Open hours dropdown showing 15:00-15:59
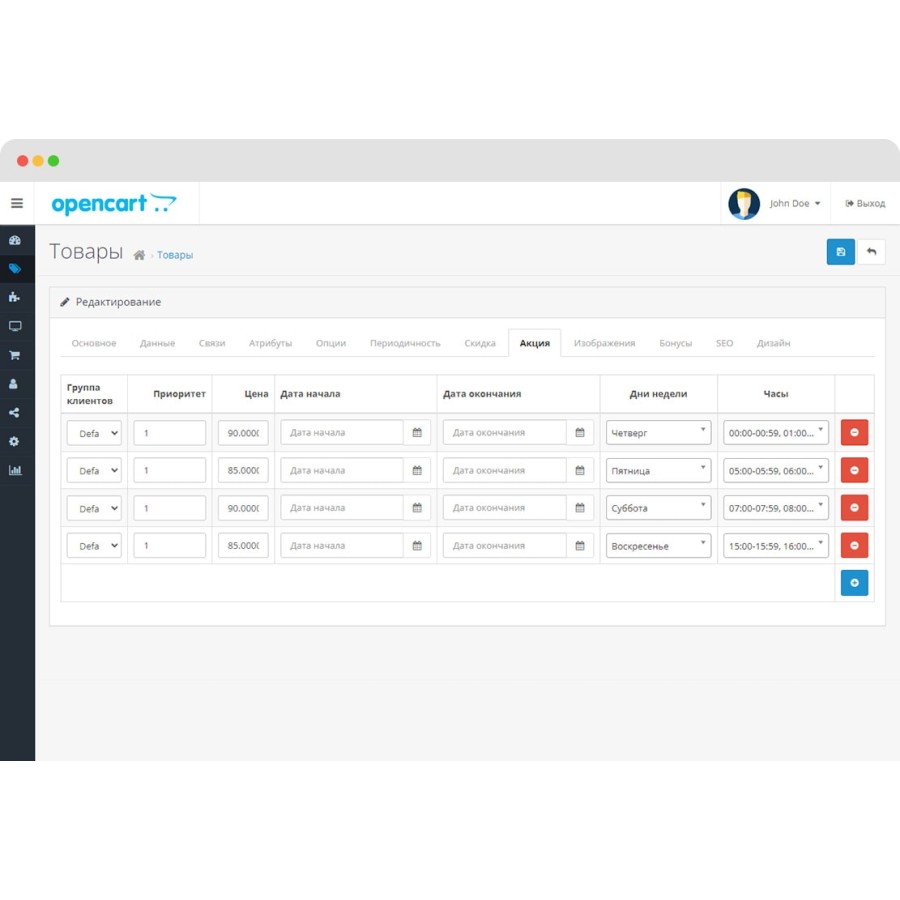 (775, 545)
